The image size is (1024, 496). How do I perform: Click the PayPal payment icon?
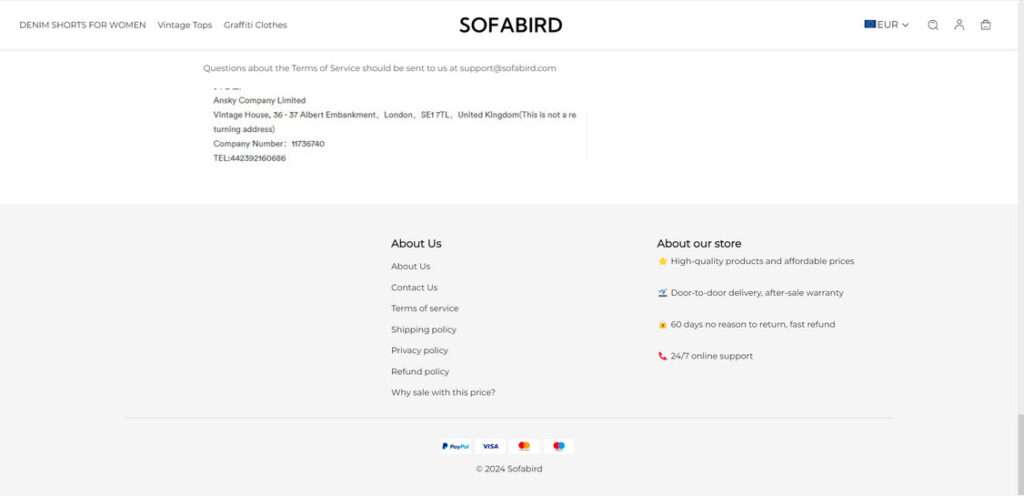456,446
